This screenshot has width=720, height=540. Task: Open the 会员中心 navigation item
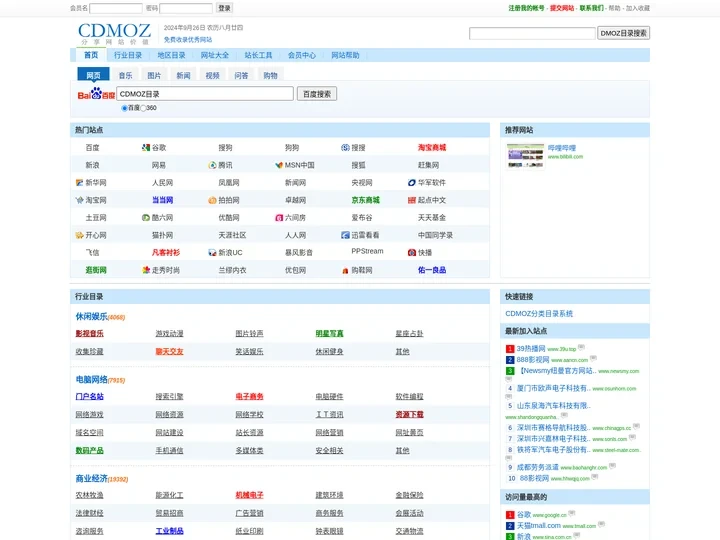(x=302, y=55)
